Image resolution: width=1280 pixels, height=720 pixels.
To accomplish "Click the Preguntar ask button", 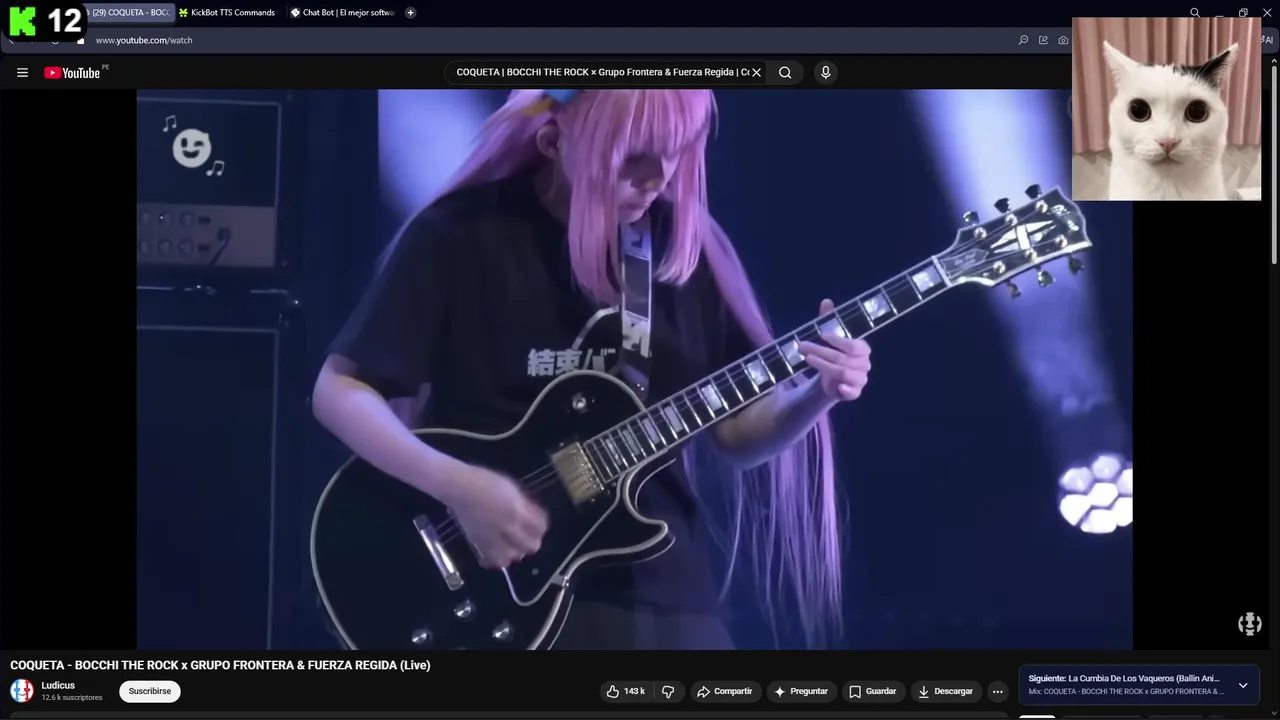I will [x=801, y=691].
